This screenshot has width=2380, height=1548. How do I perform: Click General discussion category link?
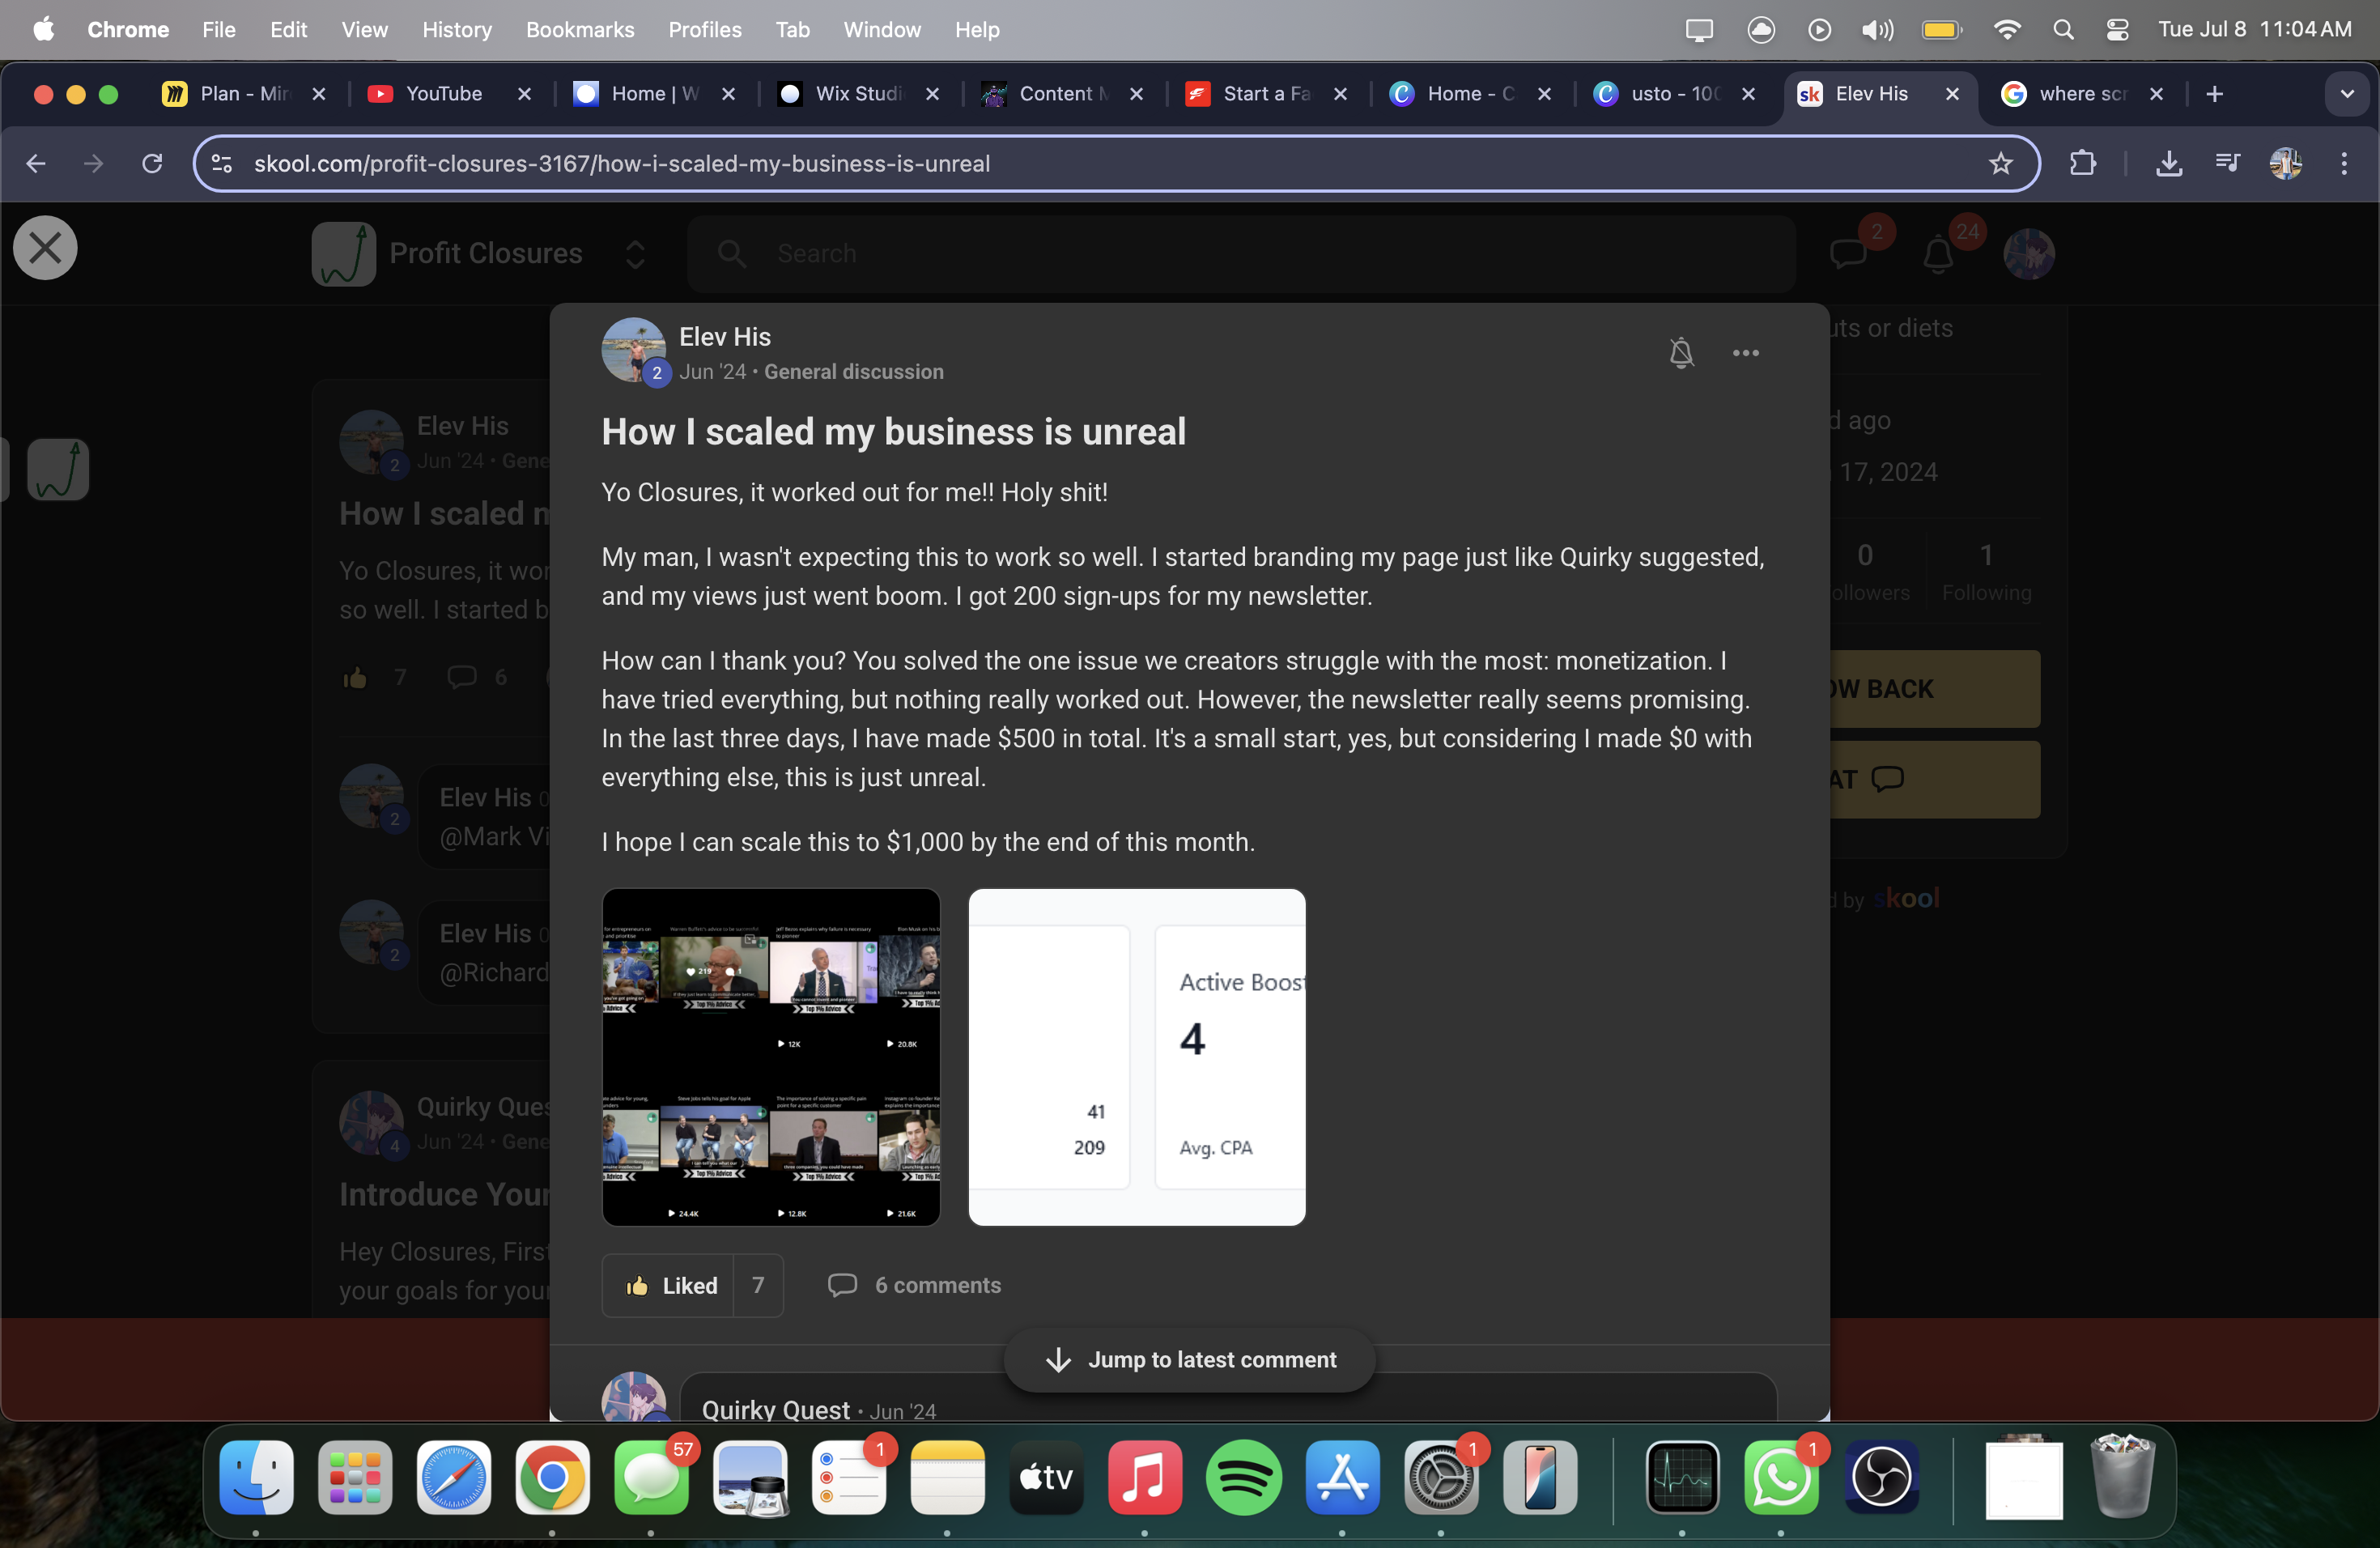pos(853,372)
